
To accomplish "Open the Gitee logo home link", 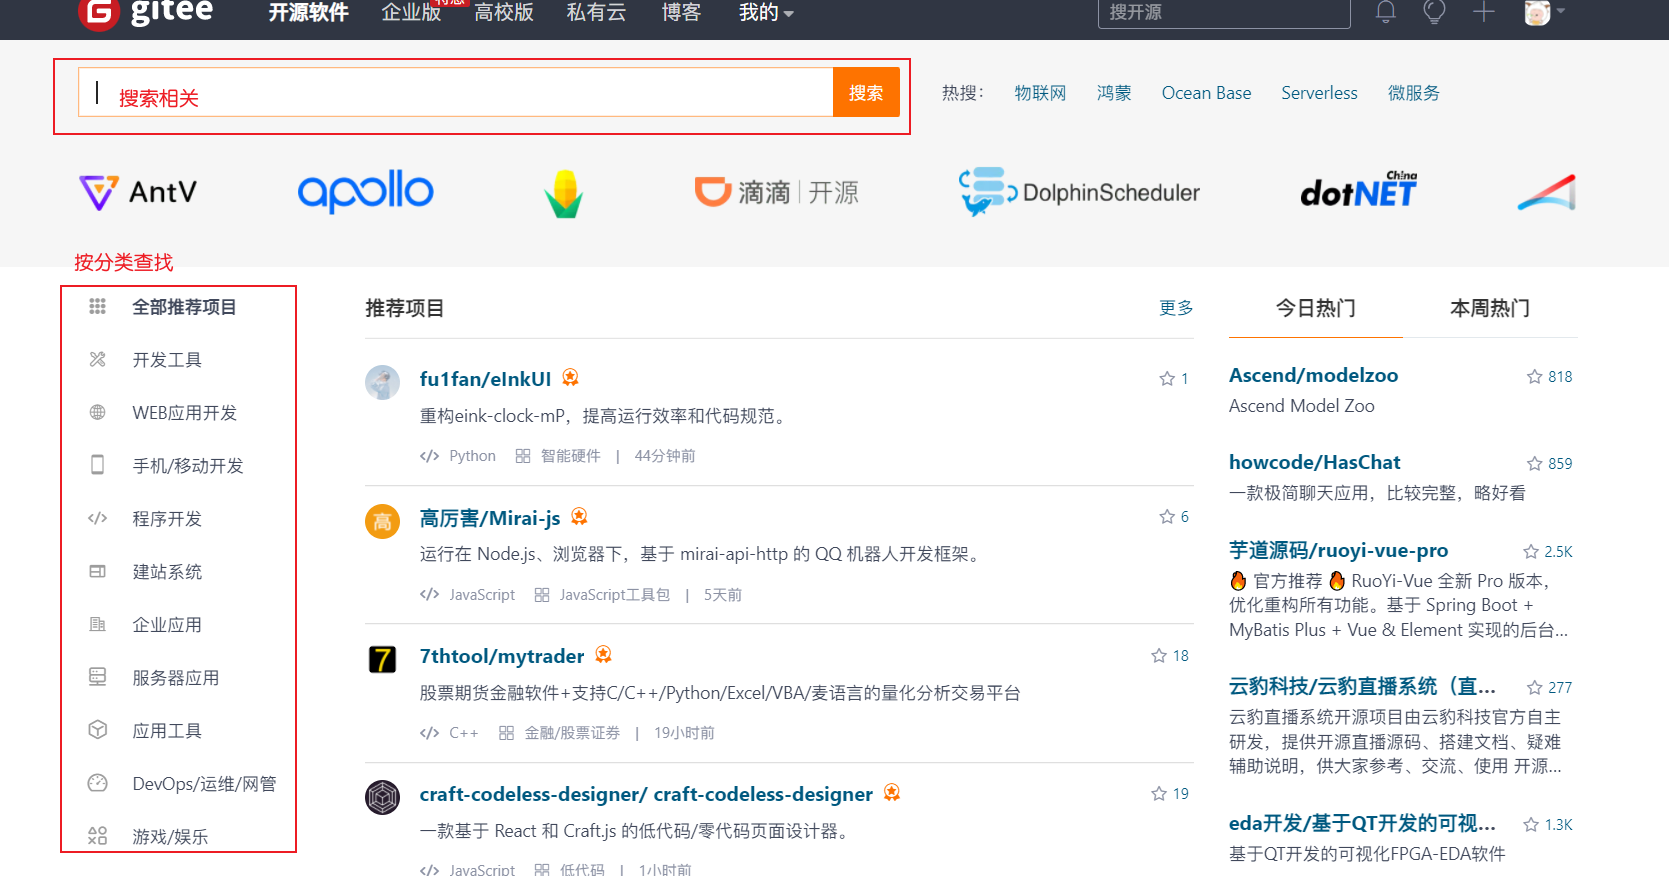I will pyautogui.click(x=146, y=13).
